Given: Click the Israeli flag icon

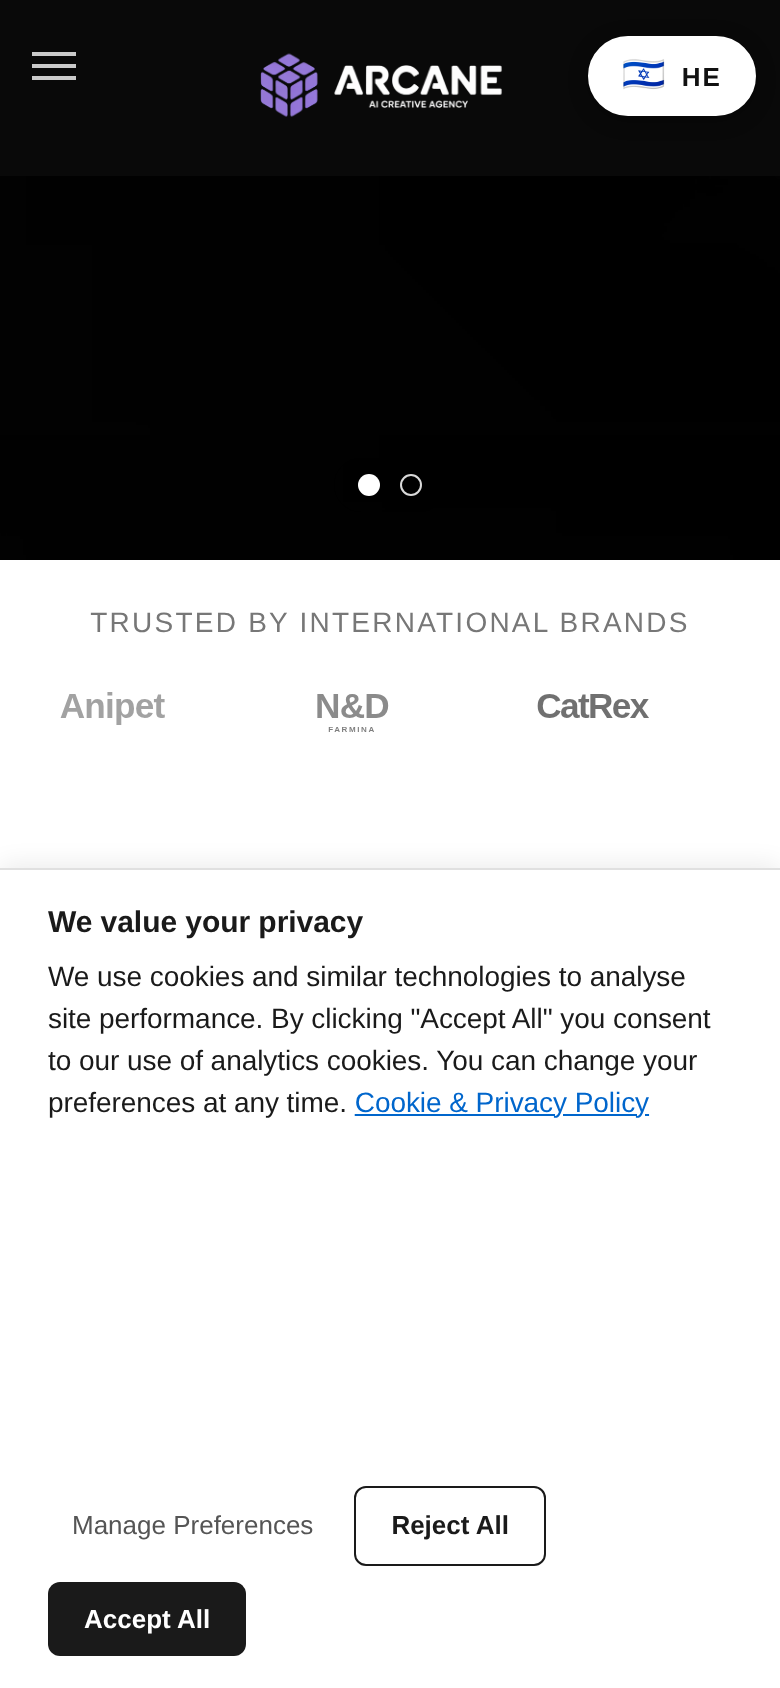Looking at the screenshot, I should point(643,75).
